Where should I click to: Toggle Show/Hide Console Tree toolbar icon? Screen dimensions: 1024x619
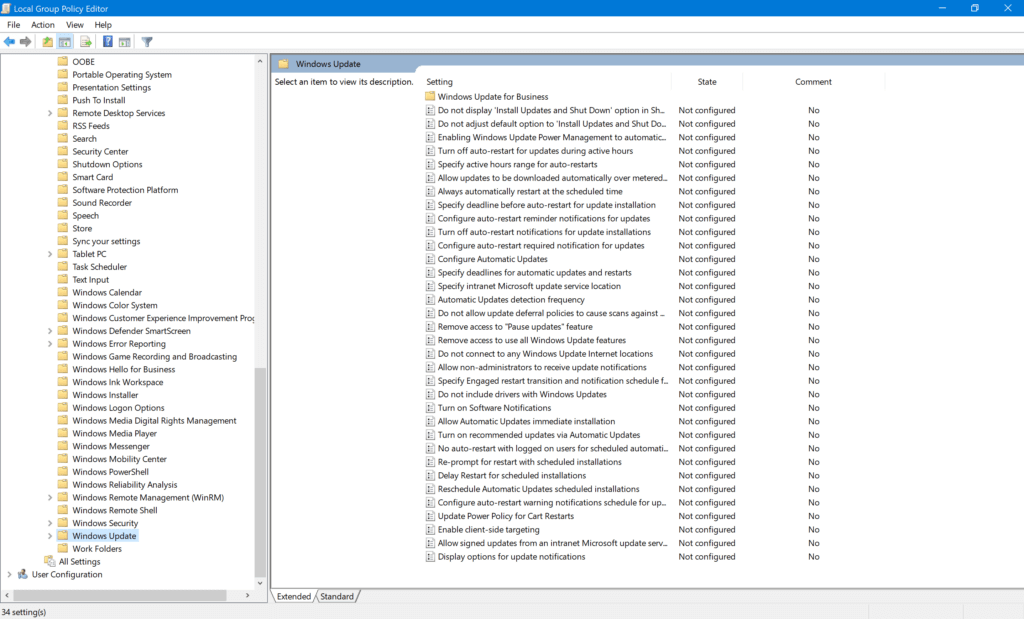[65, 42]
